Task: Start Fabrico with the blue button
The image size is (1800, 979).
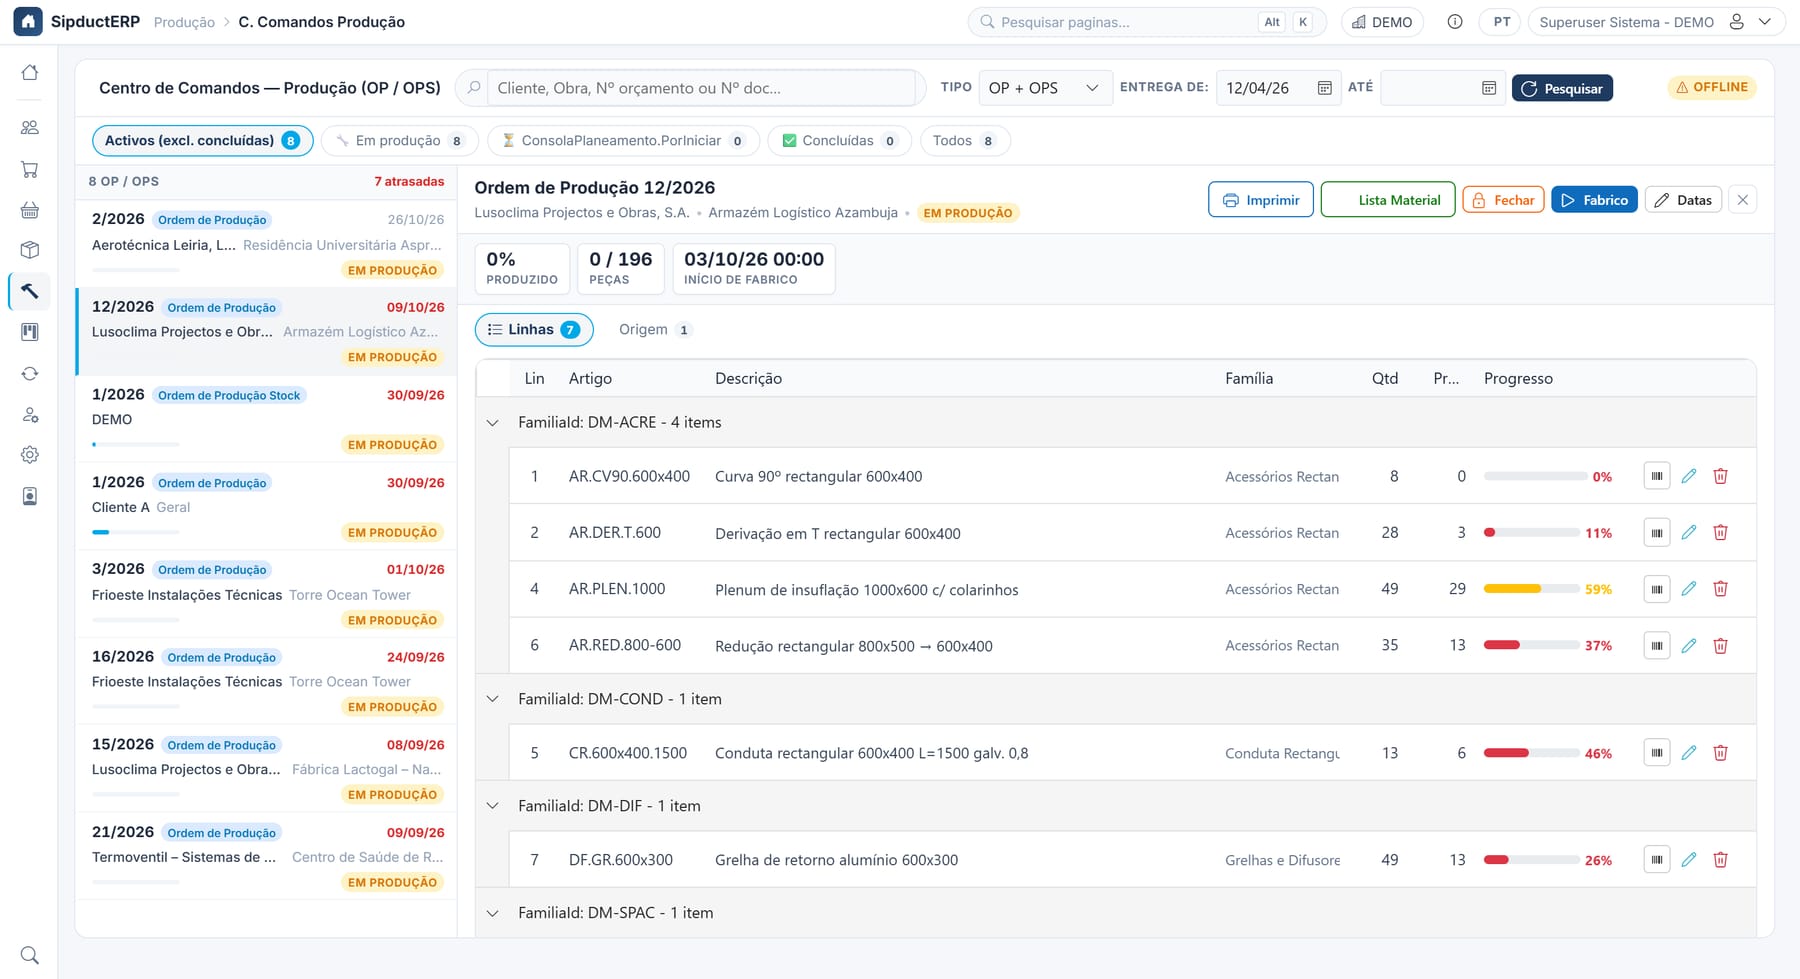Action: coord(1595,200)
